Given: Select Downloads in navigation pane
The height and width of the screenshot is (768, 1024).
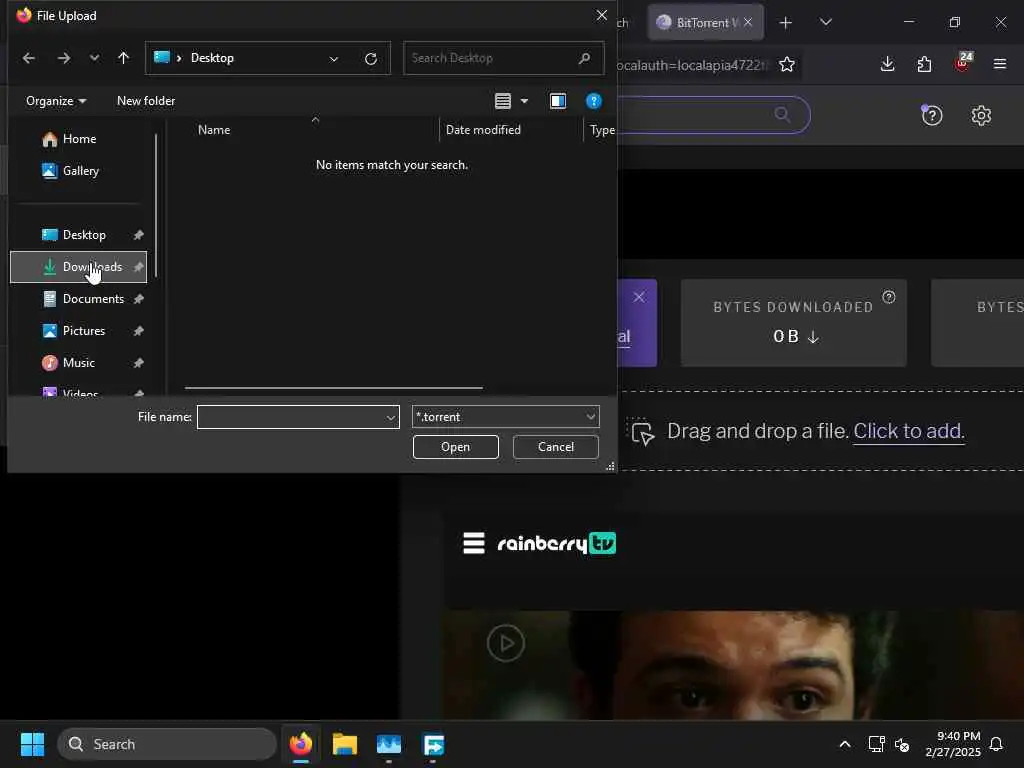Looking at the screenshot, I should pos(78,267).
